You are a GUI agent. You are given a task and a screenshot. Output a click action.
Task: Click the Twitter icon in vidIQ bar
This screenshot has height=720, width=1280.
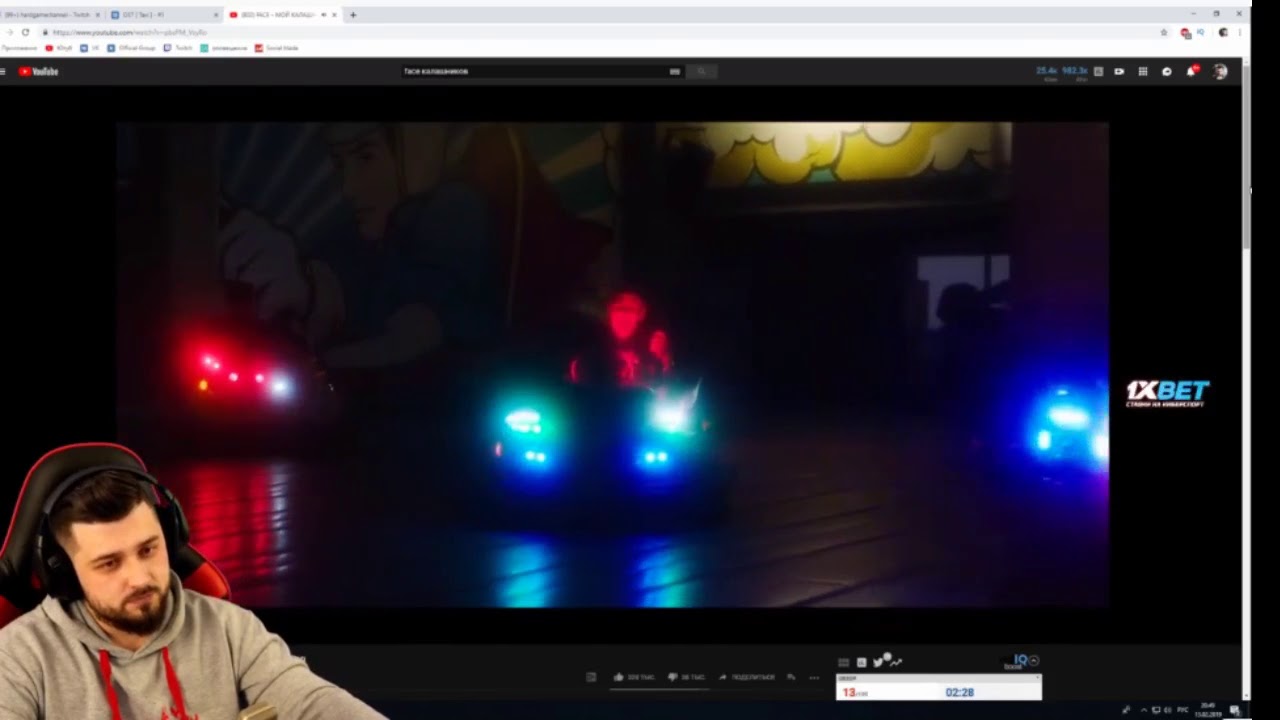pos(878,661)
